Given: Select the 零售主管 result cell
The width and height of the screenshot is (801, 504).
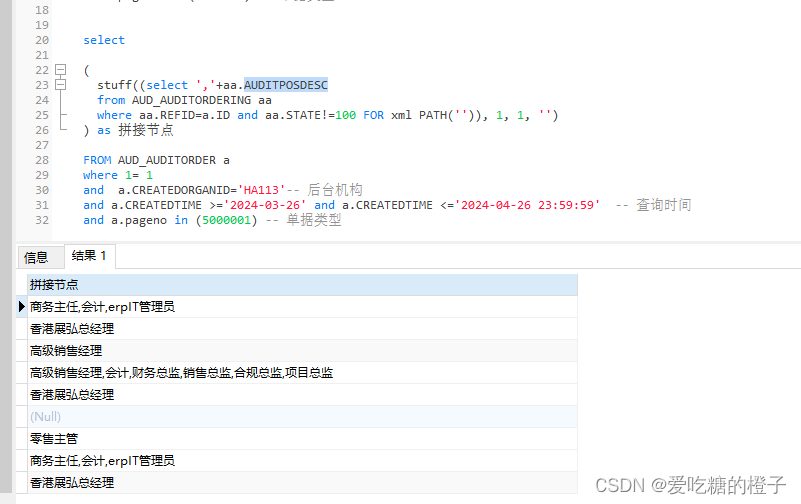Looking at the screenshot, I should pos(302,439).
